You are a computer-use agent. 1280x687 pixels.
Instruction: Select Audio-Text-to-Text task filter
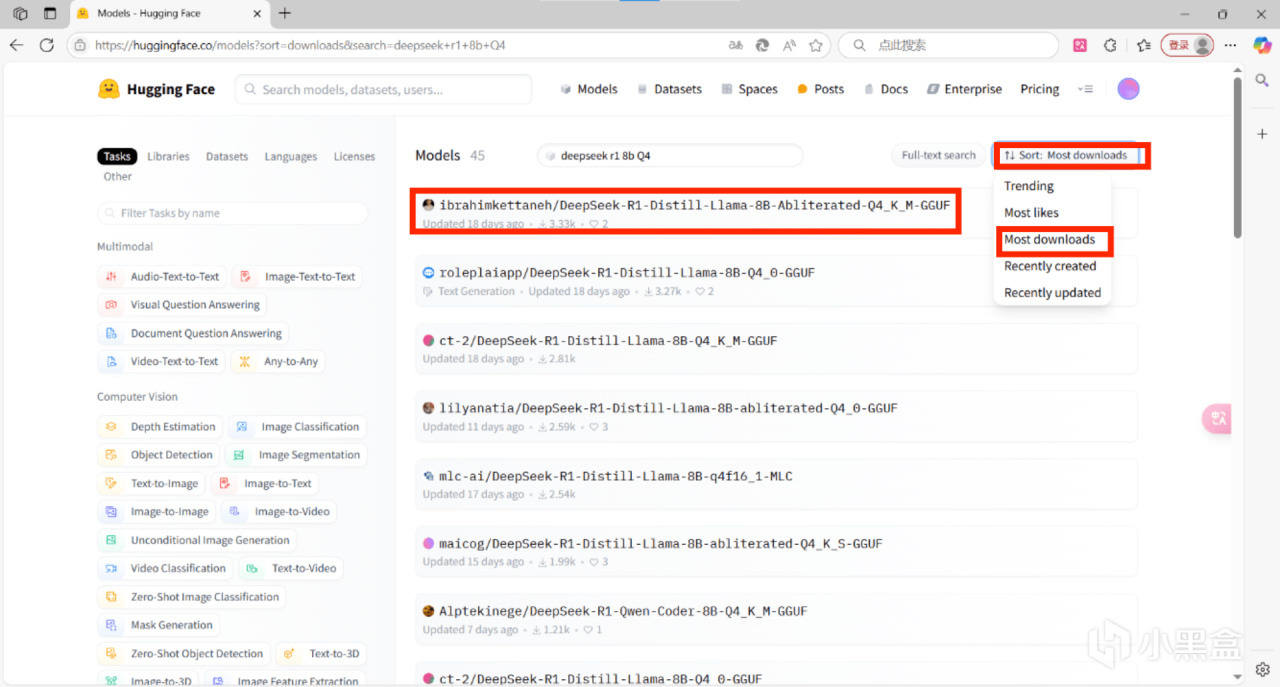pyautogui.click(x=162, y=276)
